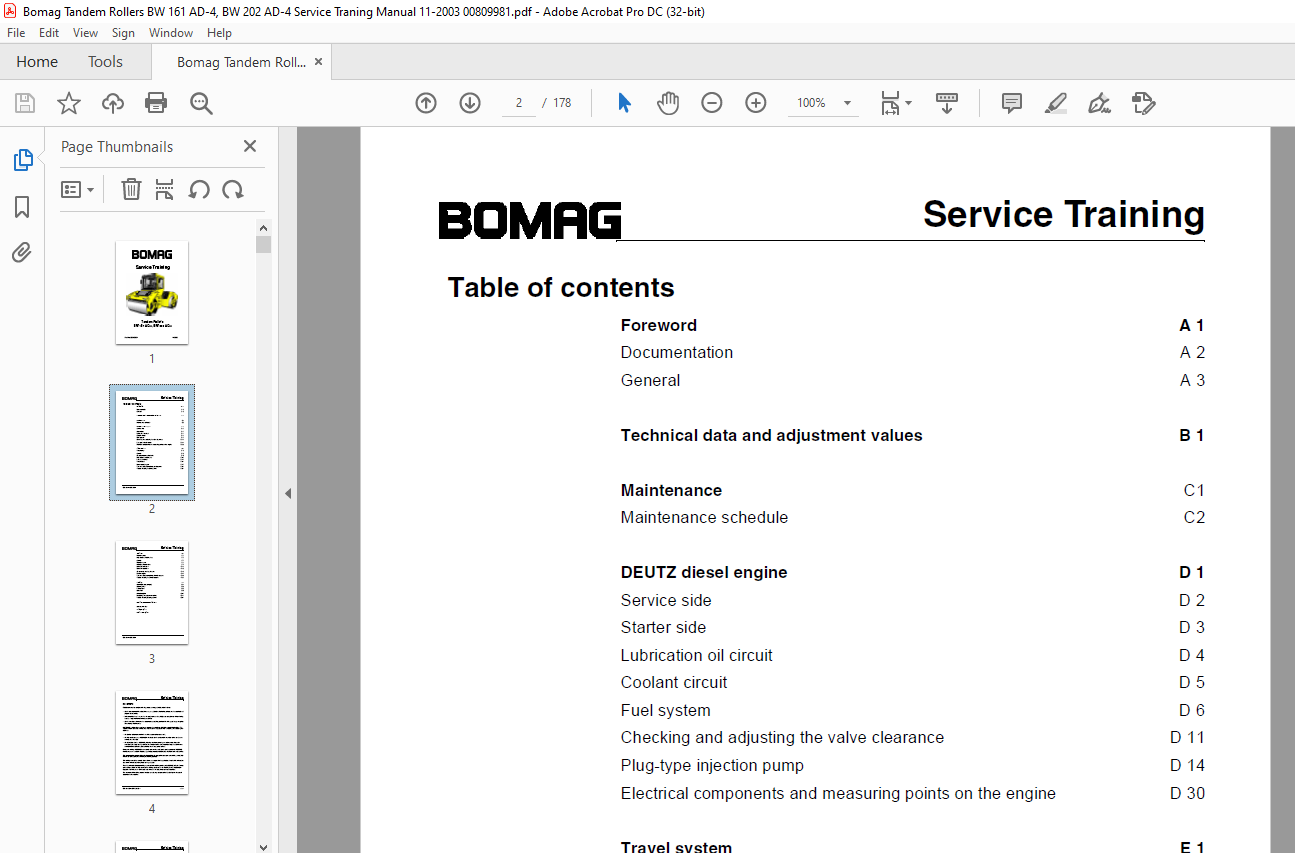The width and height of the screenshot is (1295, 853).
Task: Switch to the Home tab
Action: coord(37,62)
